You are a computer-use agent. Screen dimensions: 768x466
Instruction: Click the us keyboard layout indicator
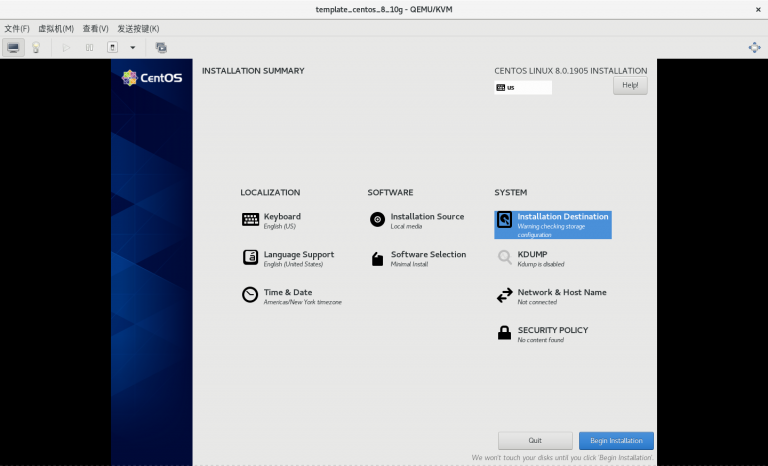523,87
